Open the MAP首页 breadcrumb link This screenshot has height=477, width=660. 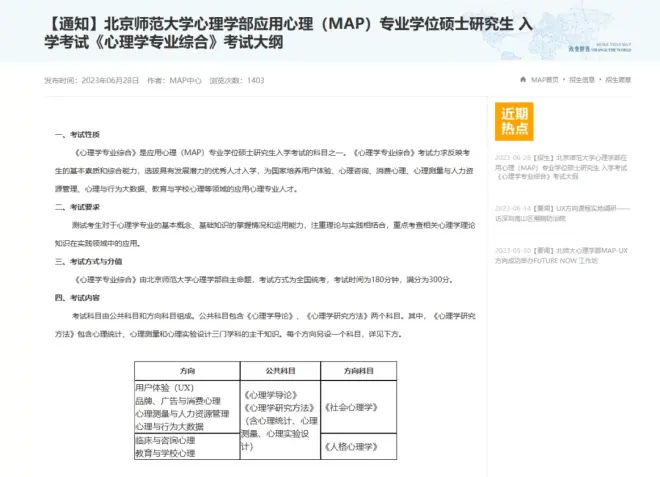click(x=544, y=79)
